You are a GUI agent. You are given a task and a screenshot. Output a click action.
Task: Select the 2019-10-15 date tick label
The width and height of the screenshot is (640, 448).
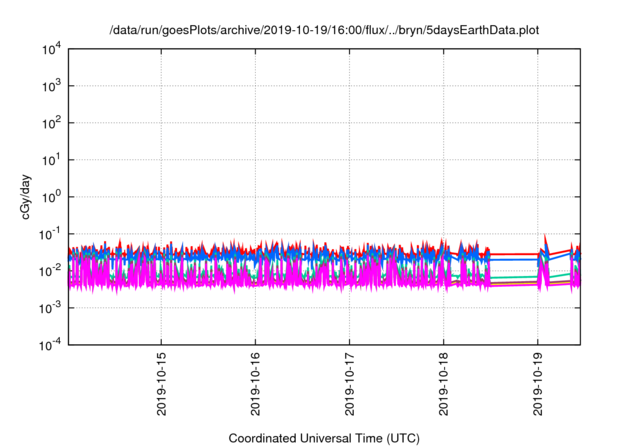(161, 384)
